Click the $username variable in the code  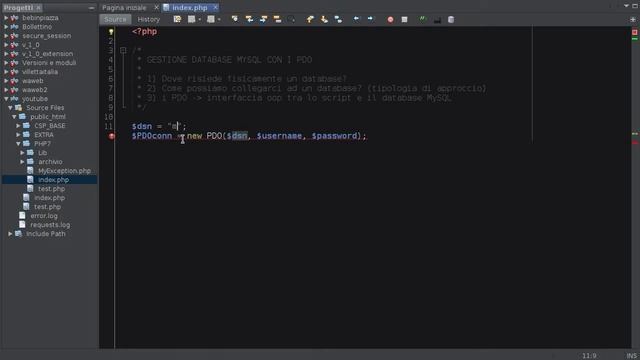point(279,136)
